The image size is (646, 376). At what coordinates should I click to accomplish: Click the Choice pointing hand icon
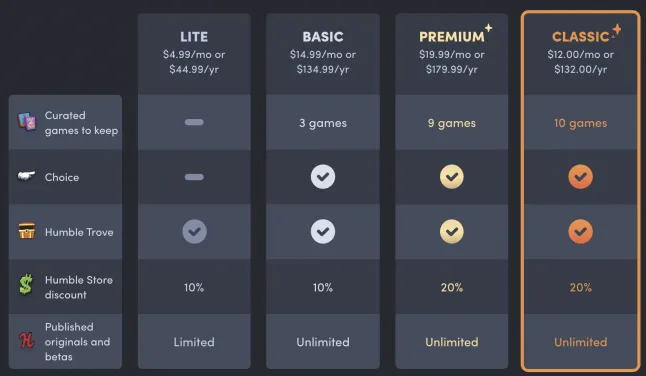[26, 176]
